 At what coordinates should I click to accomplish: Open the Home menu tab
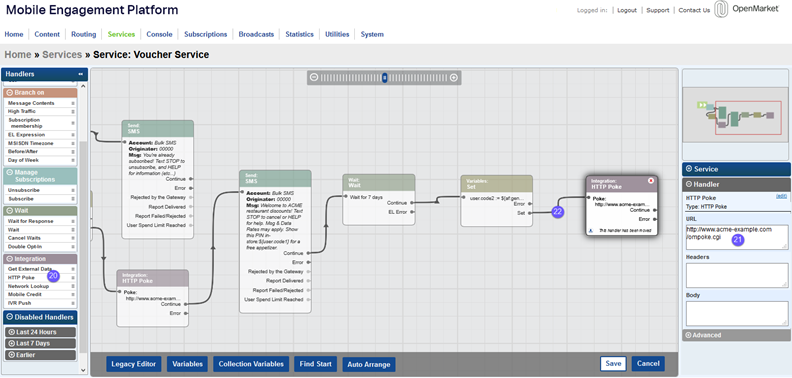pyautogui.click(x=14, y=34)
